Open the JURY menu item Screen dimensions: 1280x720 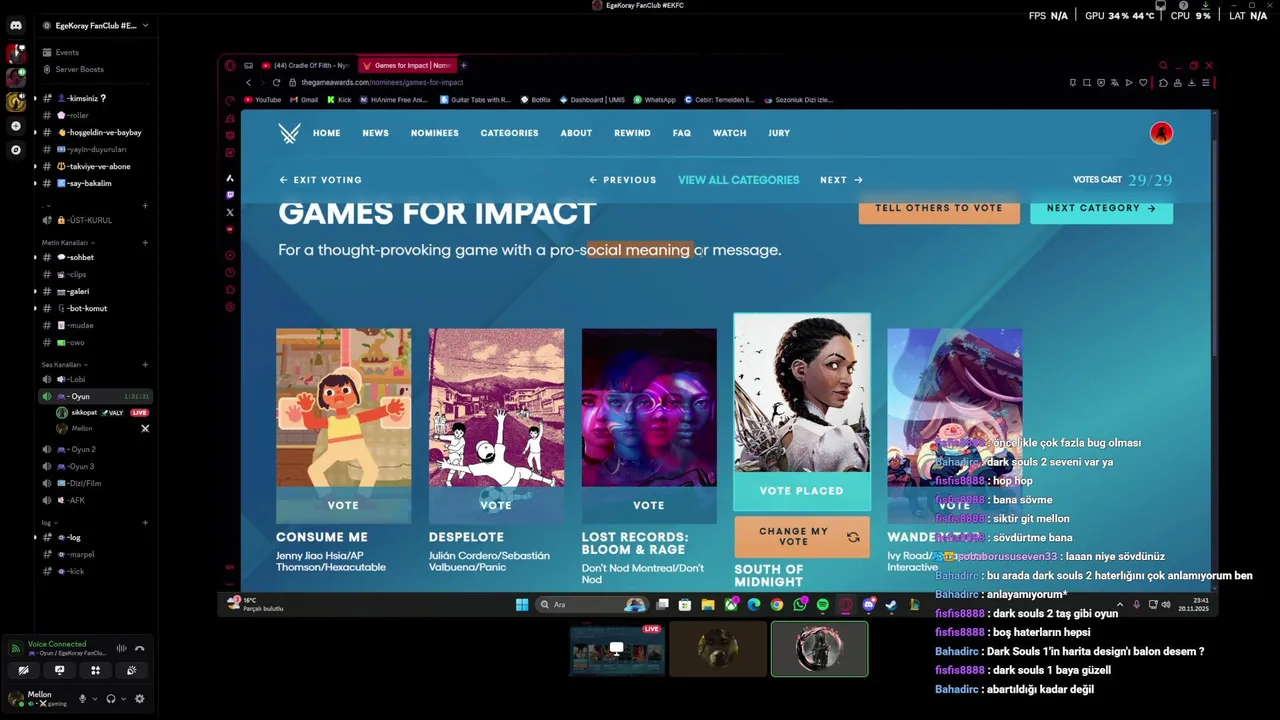[x=779, y=133]
